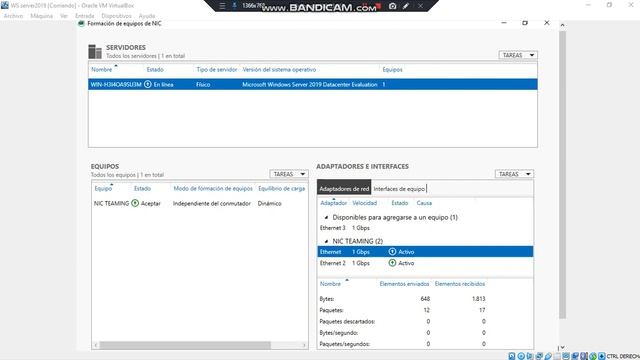Select the NIC TEAMING team row

click(200, 203)
